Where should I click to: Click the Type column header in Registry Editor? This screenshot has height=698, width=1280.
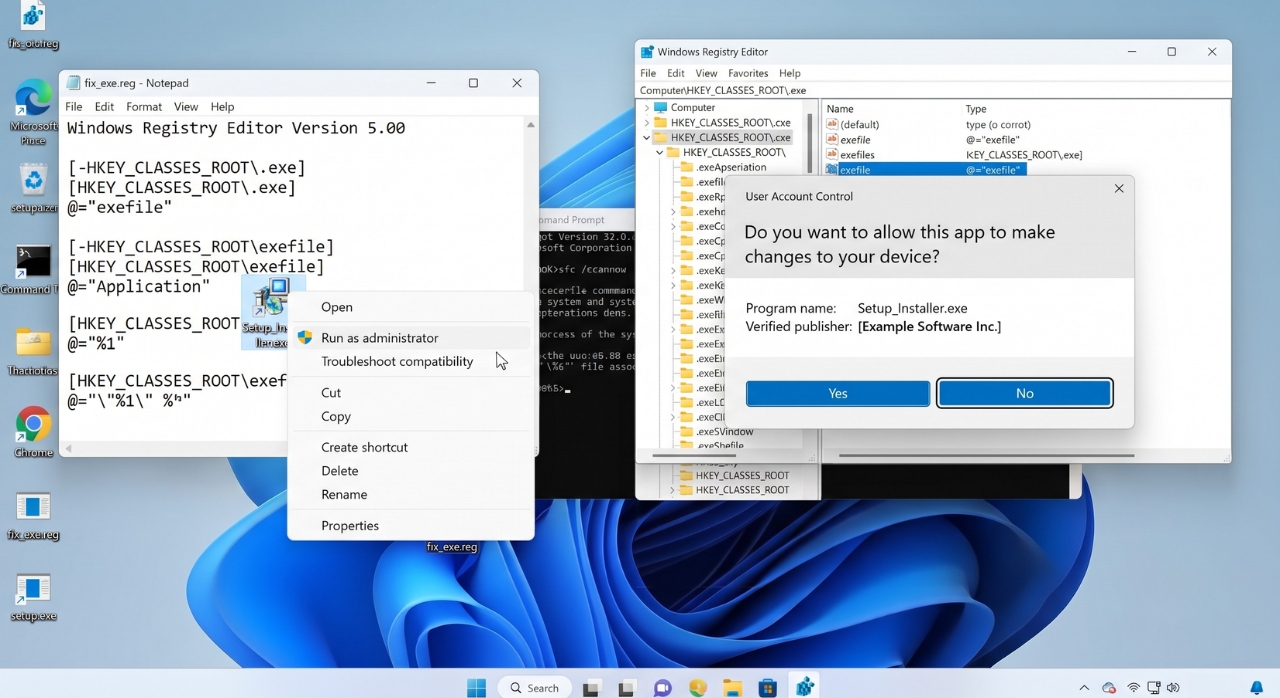pyautogui.click(x=976, y=108)
